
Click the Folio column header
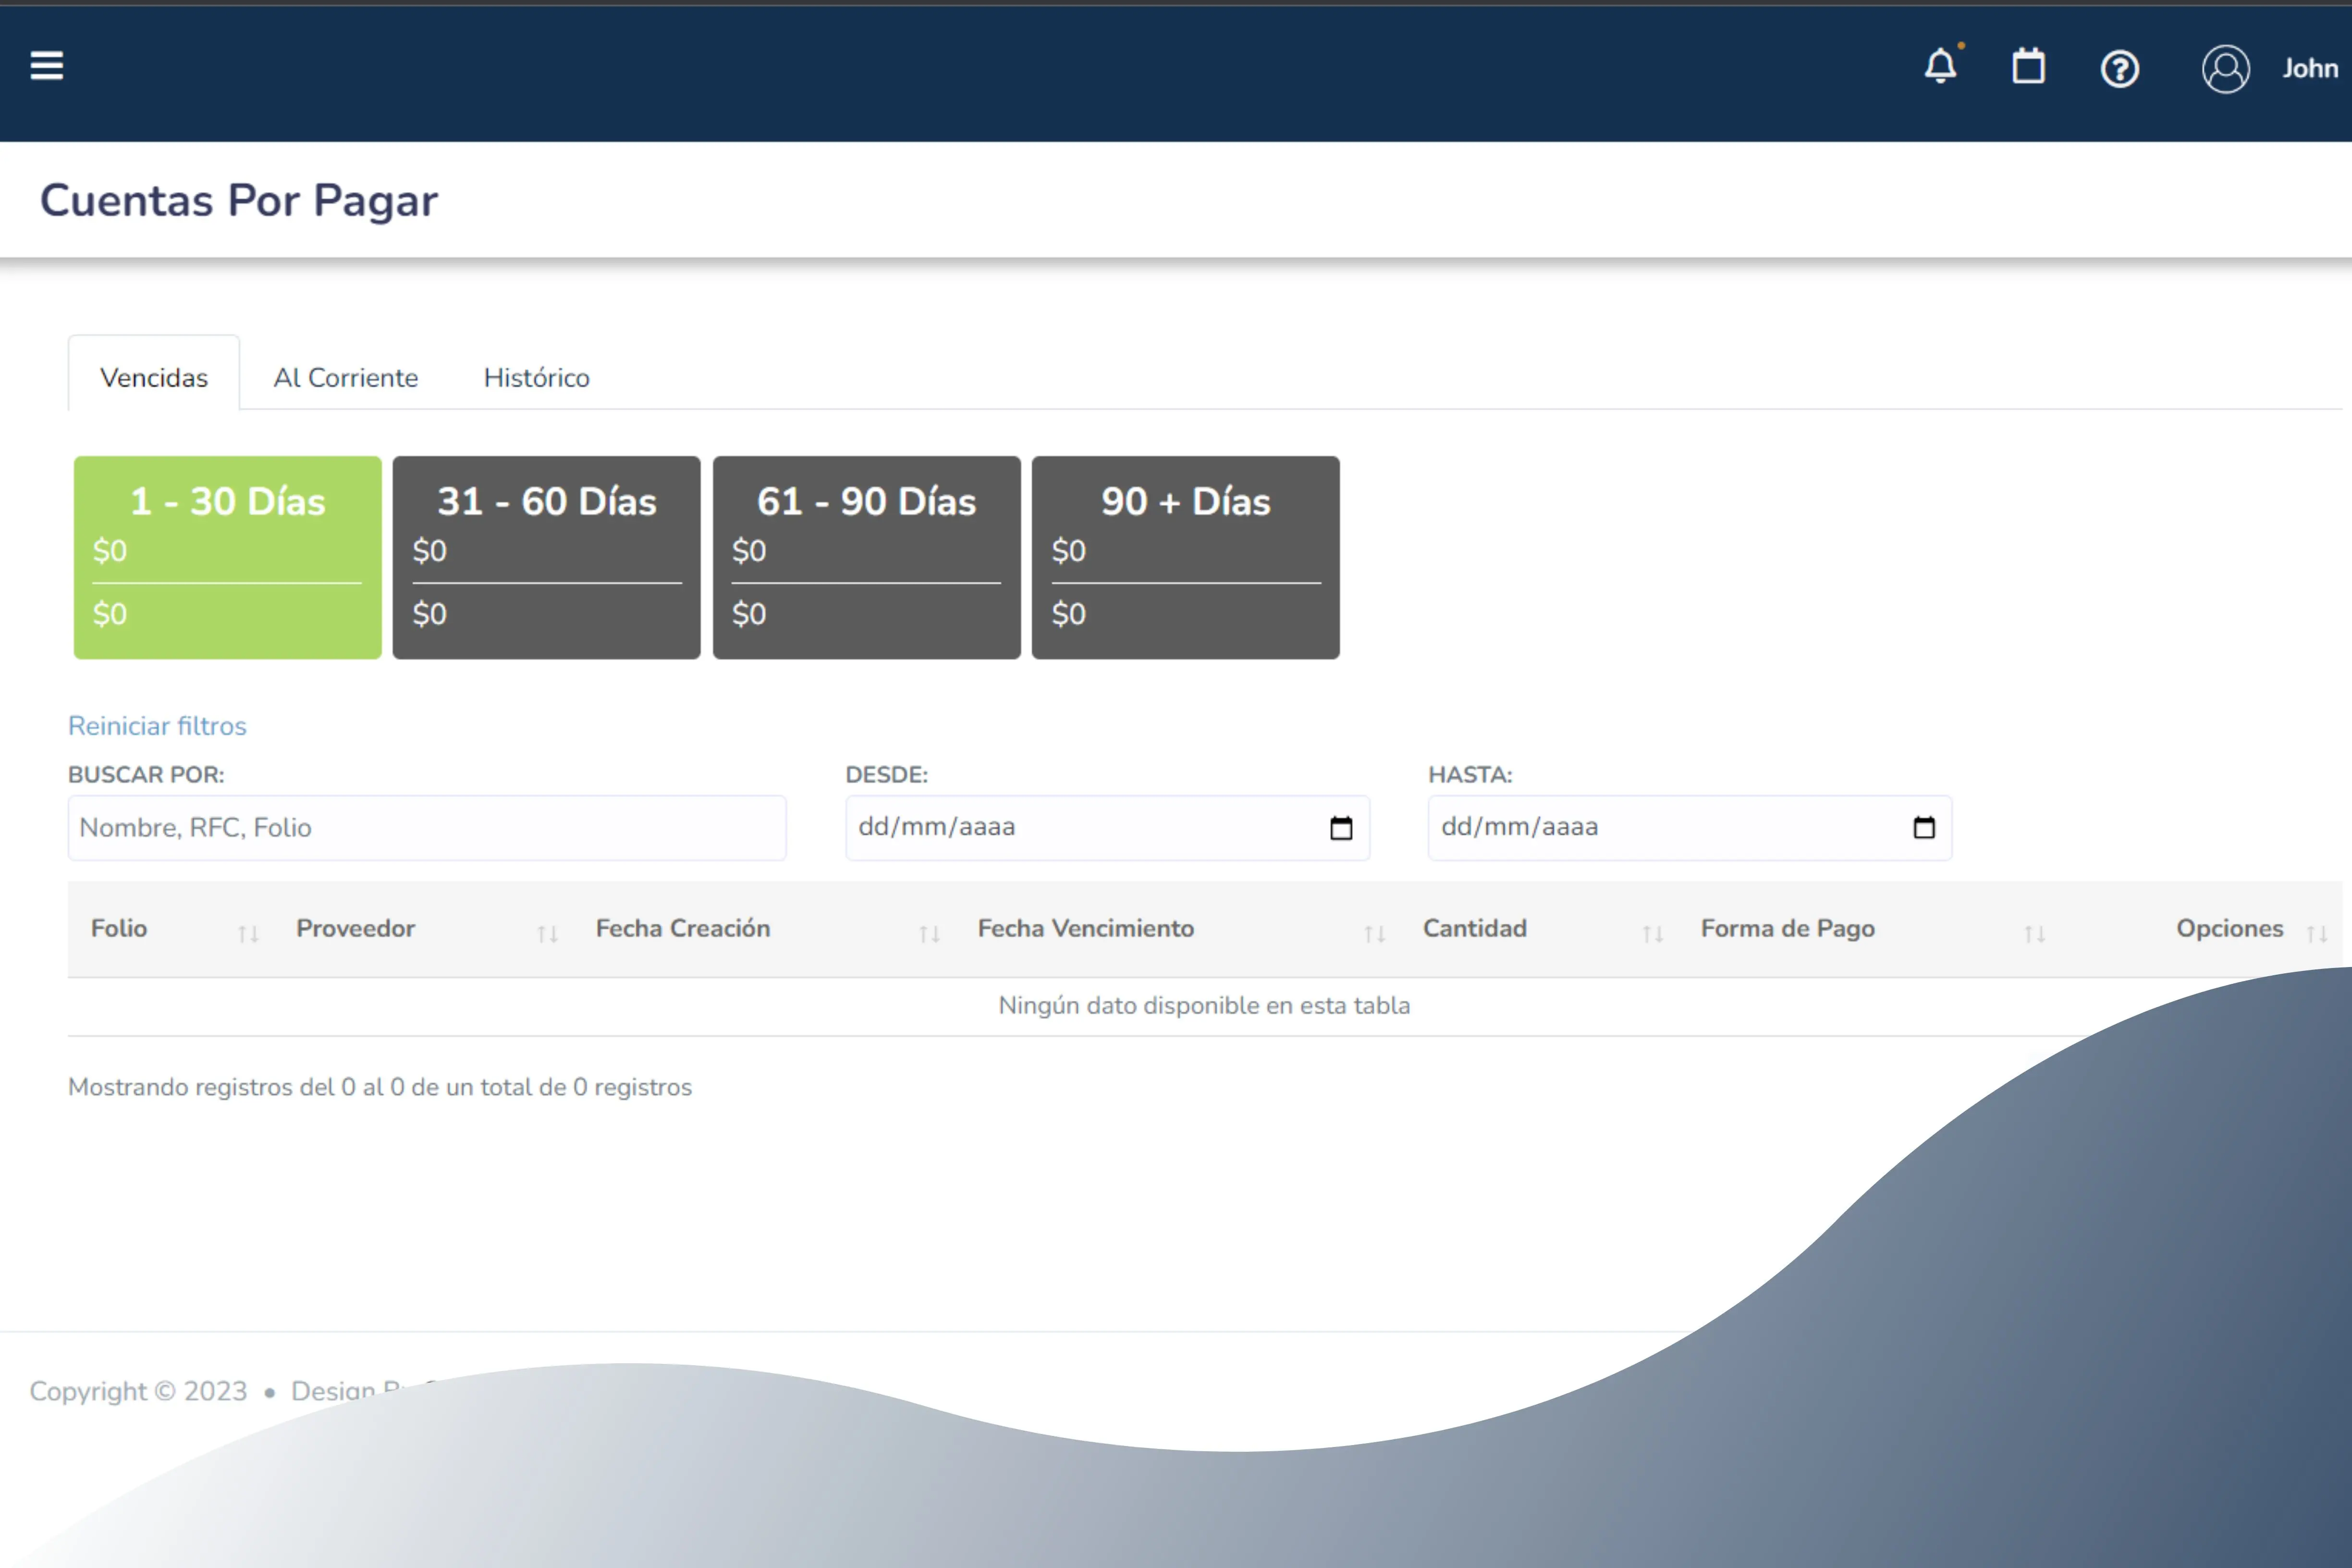click(x=119, y=928)
